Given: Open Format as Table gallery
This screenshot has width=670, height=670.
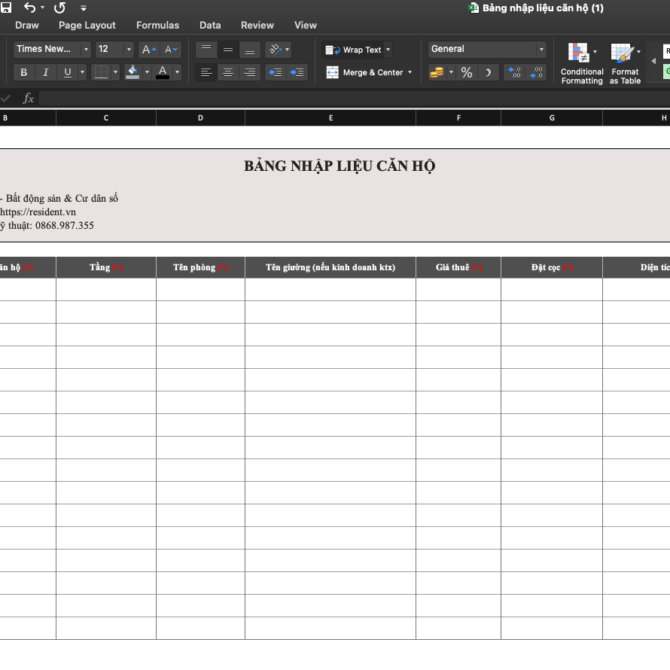Looking at the screenshot, I should 625,63.
